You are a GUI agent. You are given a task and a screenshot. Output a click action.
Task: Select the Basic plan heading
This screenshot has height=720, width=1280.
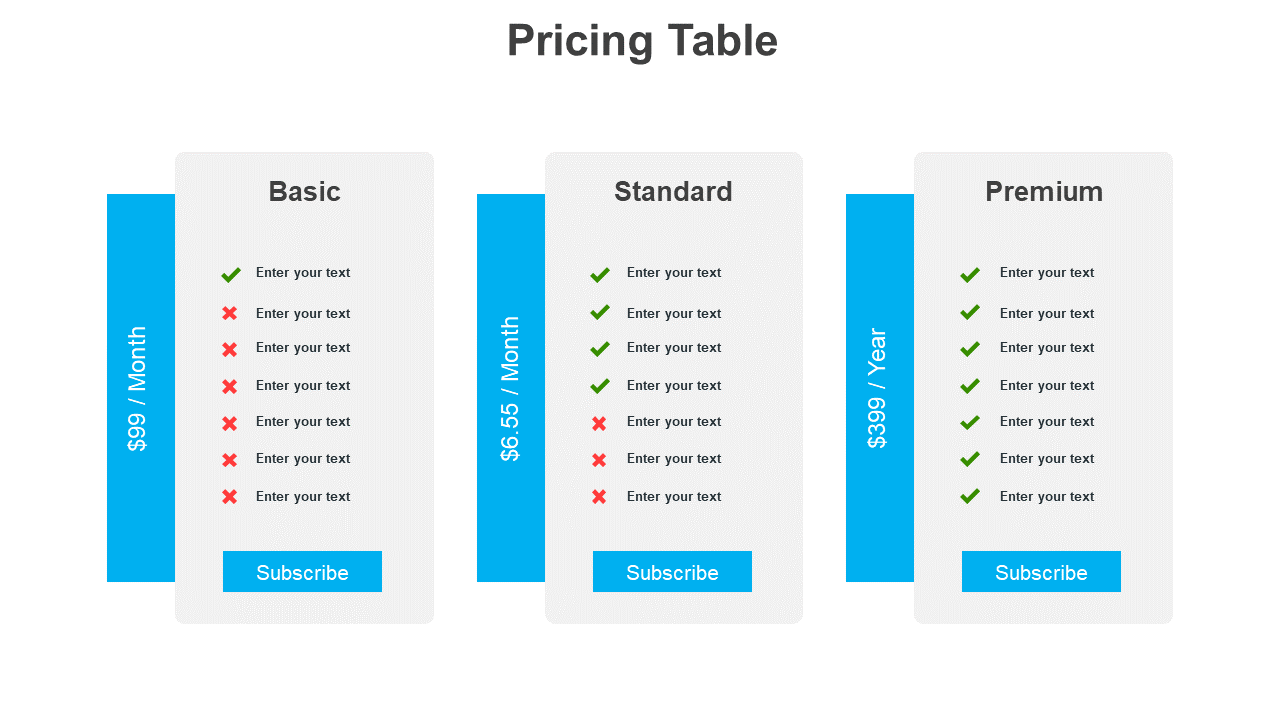[304, 192]
